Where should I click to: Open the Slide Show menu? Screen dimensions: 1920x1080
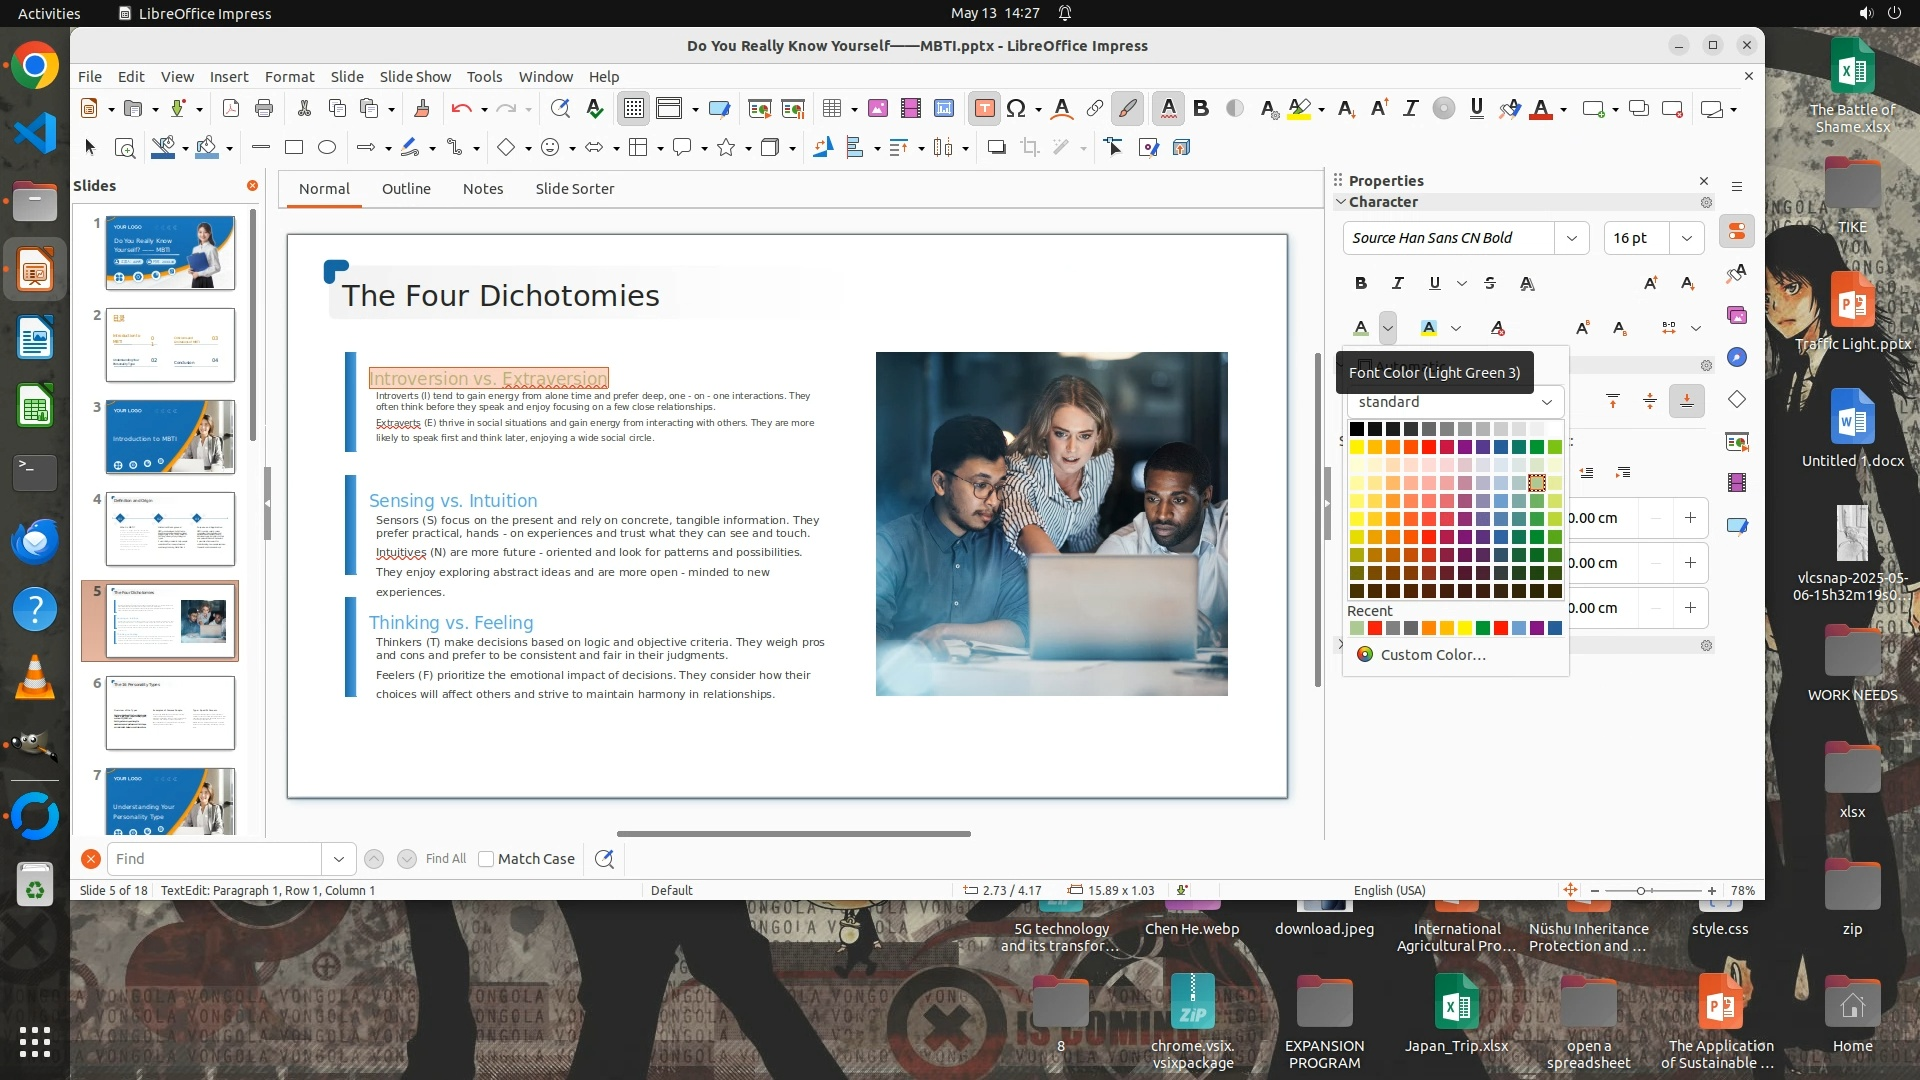click(415, 77)
